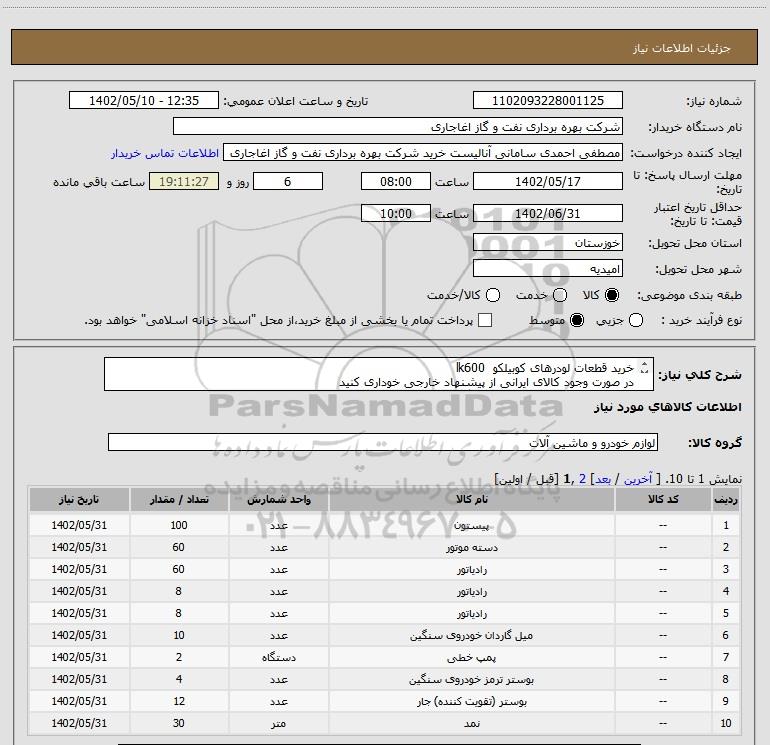Click the request creator field
770x745 pixels.
pos(423,153)
